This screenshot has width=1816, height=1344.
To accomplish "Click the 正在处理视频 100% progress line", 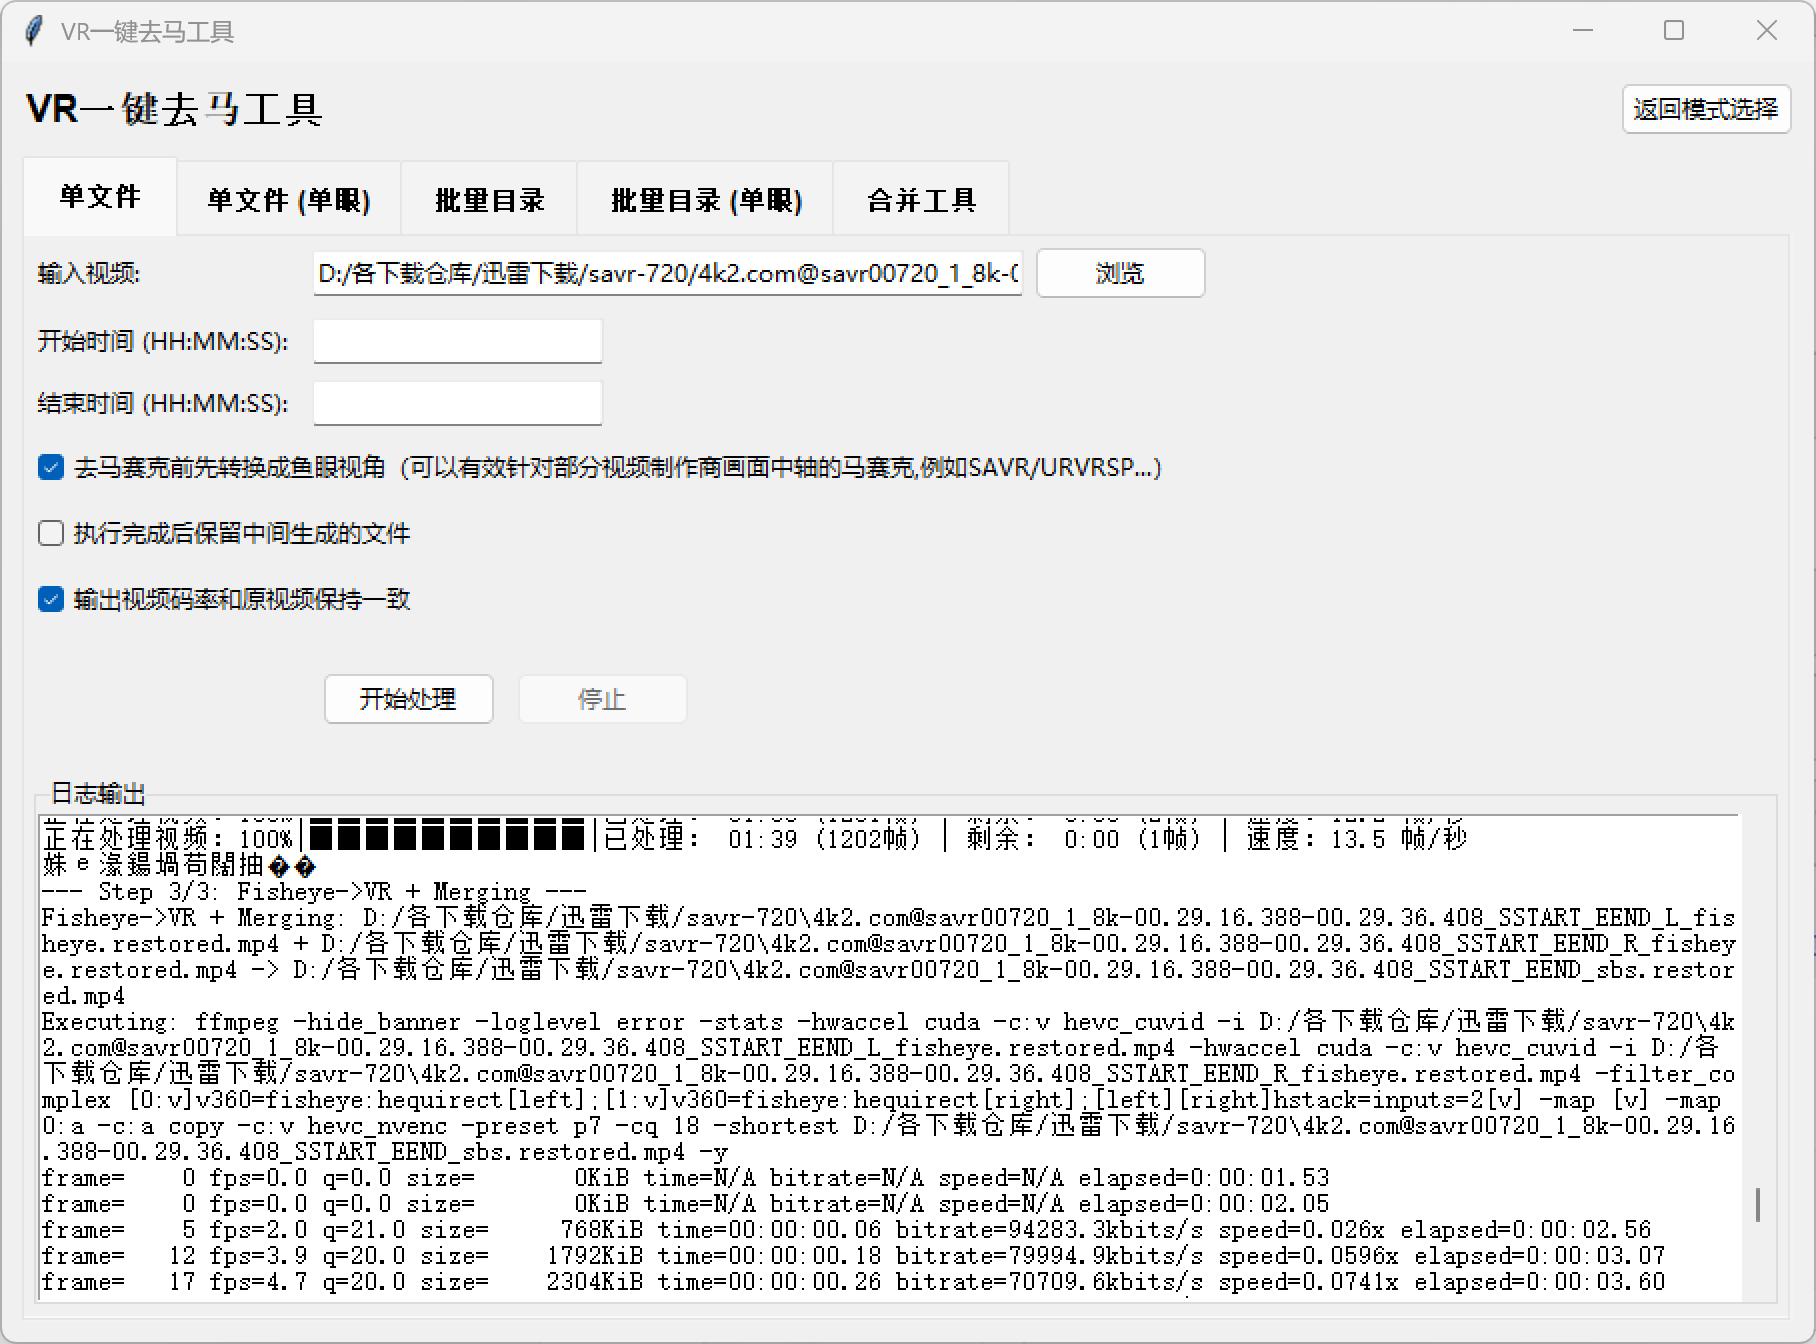I will (x=754, y=838).
